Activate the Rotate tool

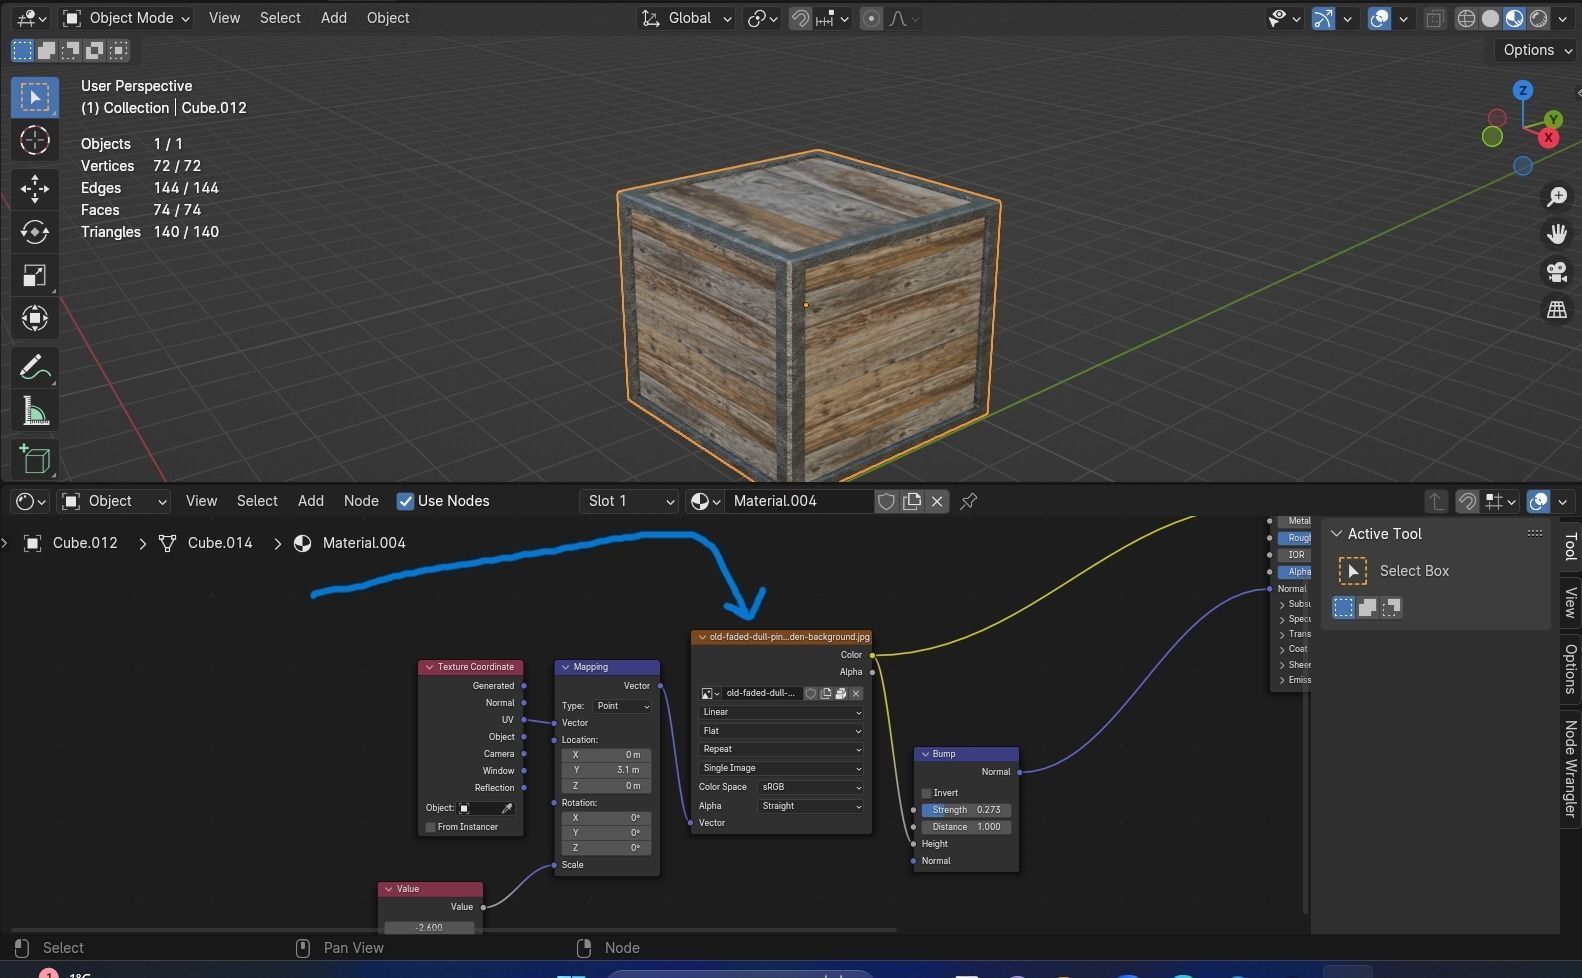tap(35, 232)
